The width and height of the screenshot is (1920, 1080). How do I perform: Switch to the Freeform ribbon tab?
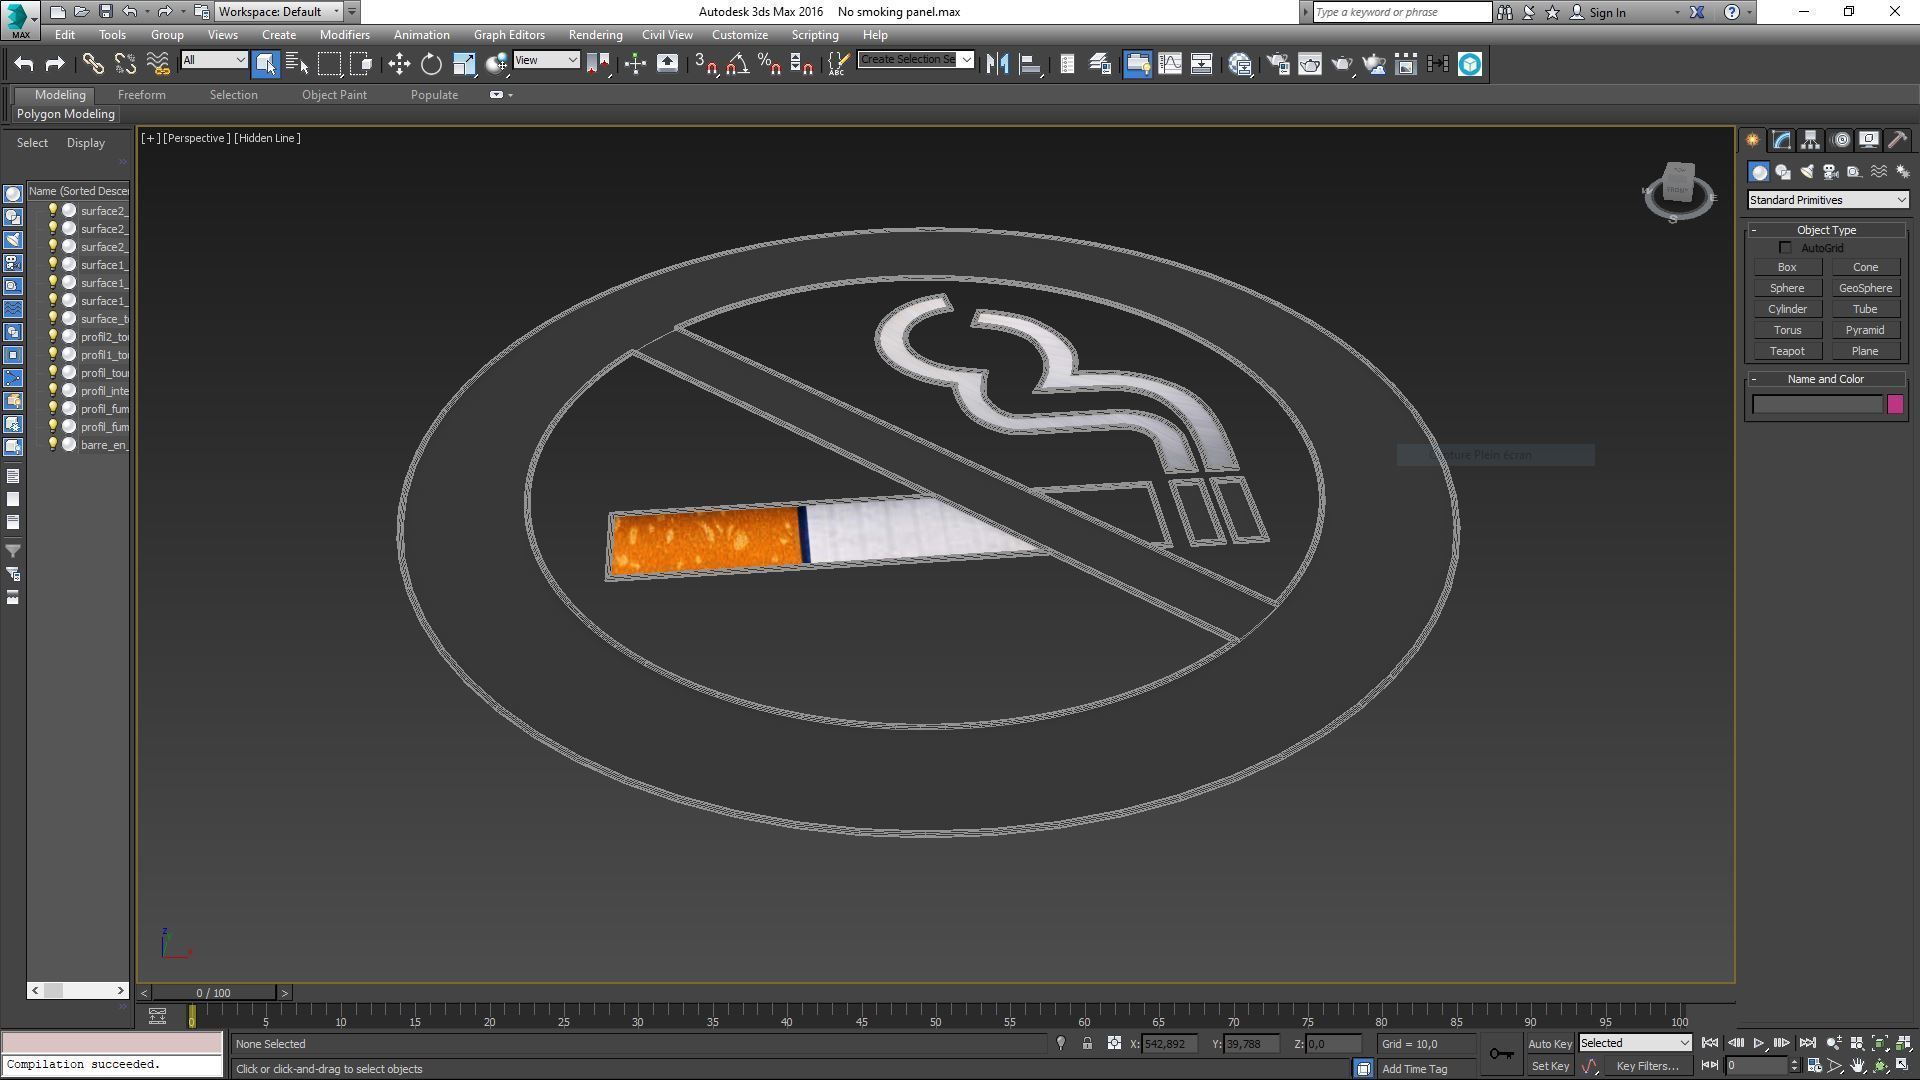[x=141, y=95]
